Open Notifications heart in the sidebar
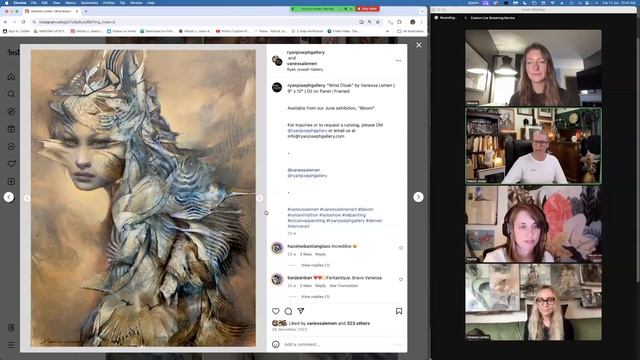Viewport: 640px width, 360px height. 11,164
